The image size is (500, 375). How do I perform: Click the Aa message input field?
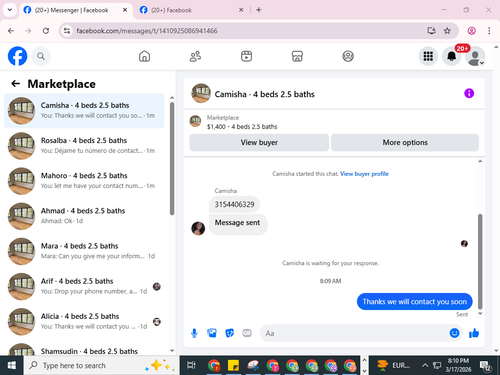coord(355,333)
